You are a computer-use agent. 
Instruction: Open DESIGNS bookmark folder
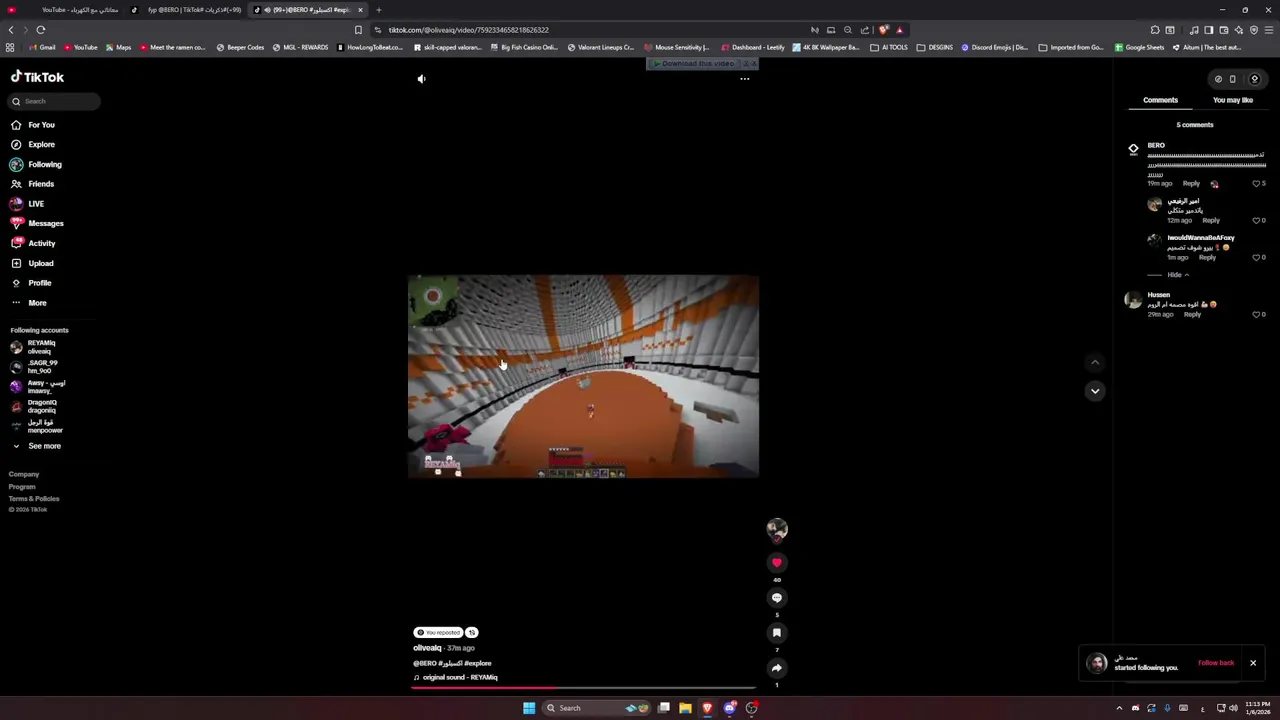(935, 47)
